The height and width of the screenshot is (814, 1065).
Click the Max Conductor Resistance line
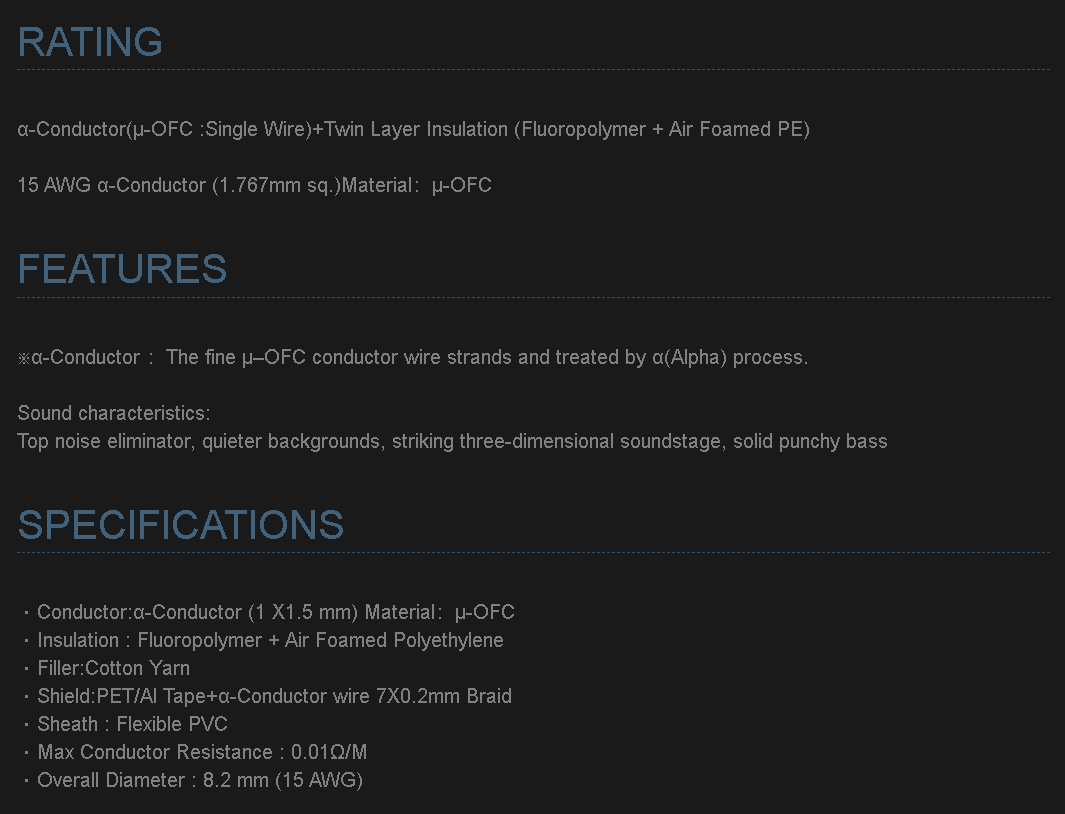click(x=202, y=752)
